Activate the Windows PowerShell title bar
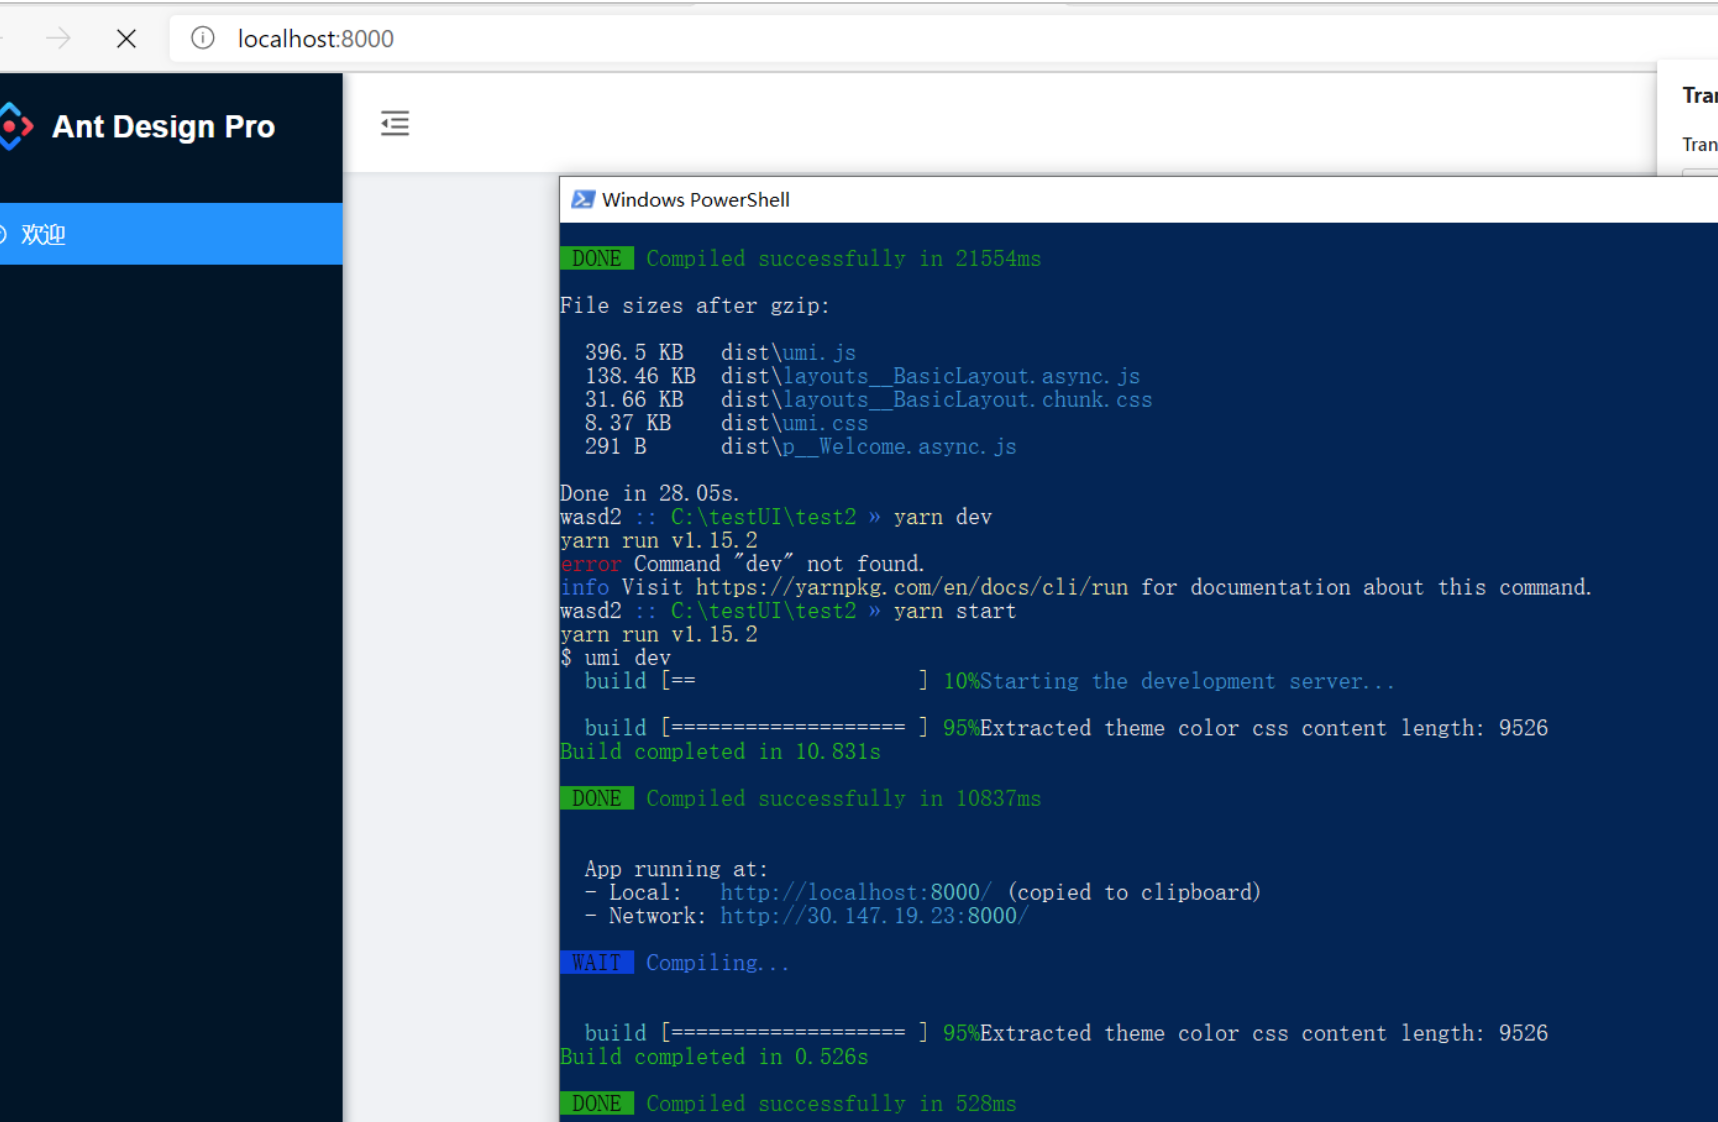This screenshot has height=1122, width=1718. (1139, 200)
